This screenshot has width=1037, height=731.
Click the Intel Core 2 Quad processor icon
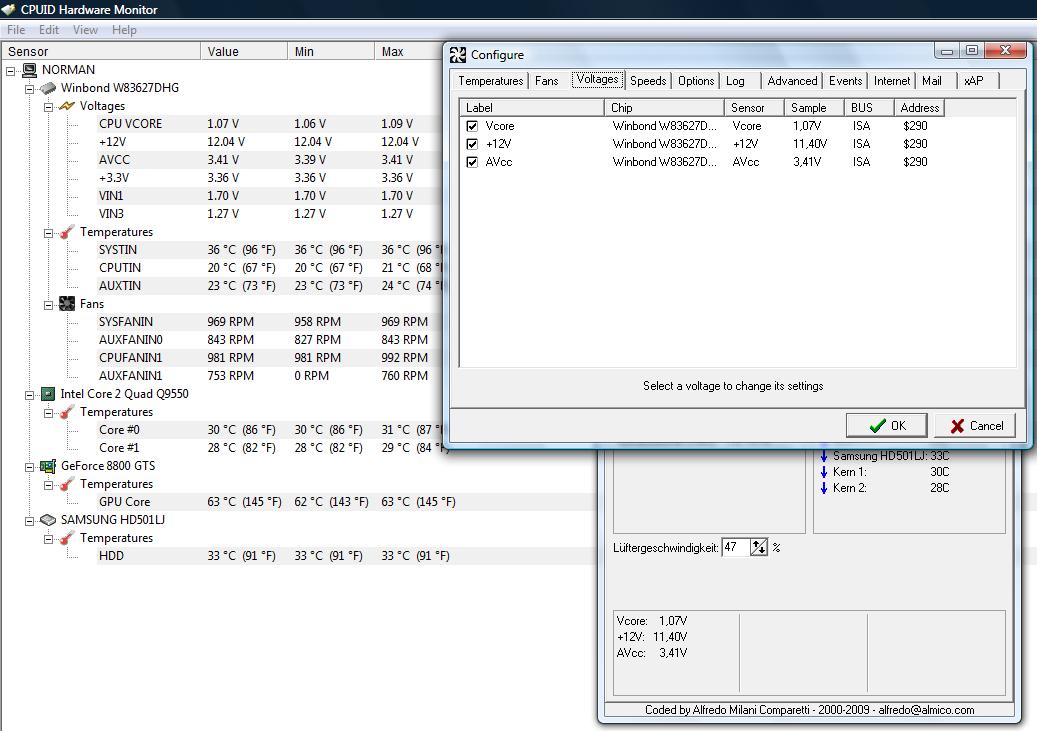point(48,394)
